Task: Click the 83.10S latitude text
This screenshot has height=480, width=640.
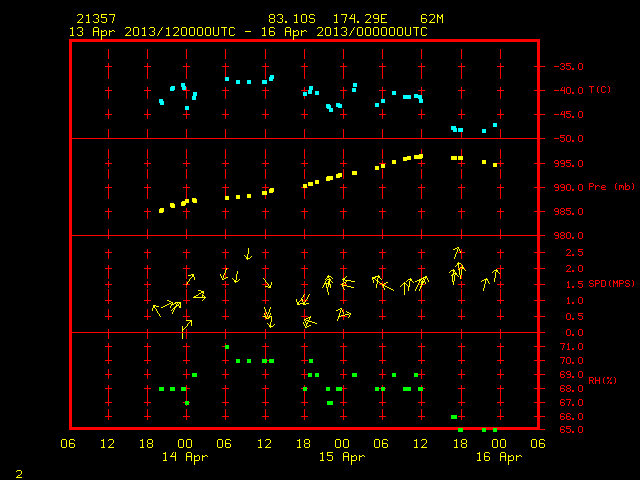Action: (x=292, y=19)
